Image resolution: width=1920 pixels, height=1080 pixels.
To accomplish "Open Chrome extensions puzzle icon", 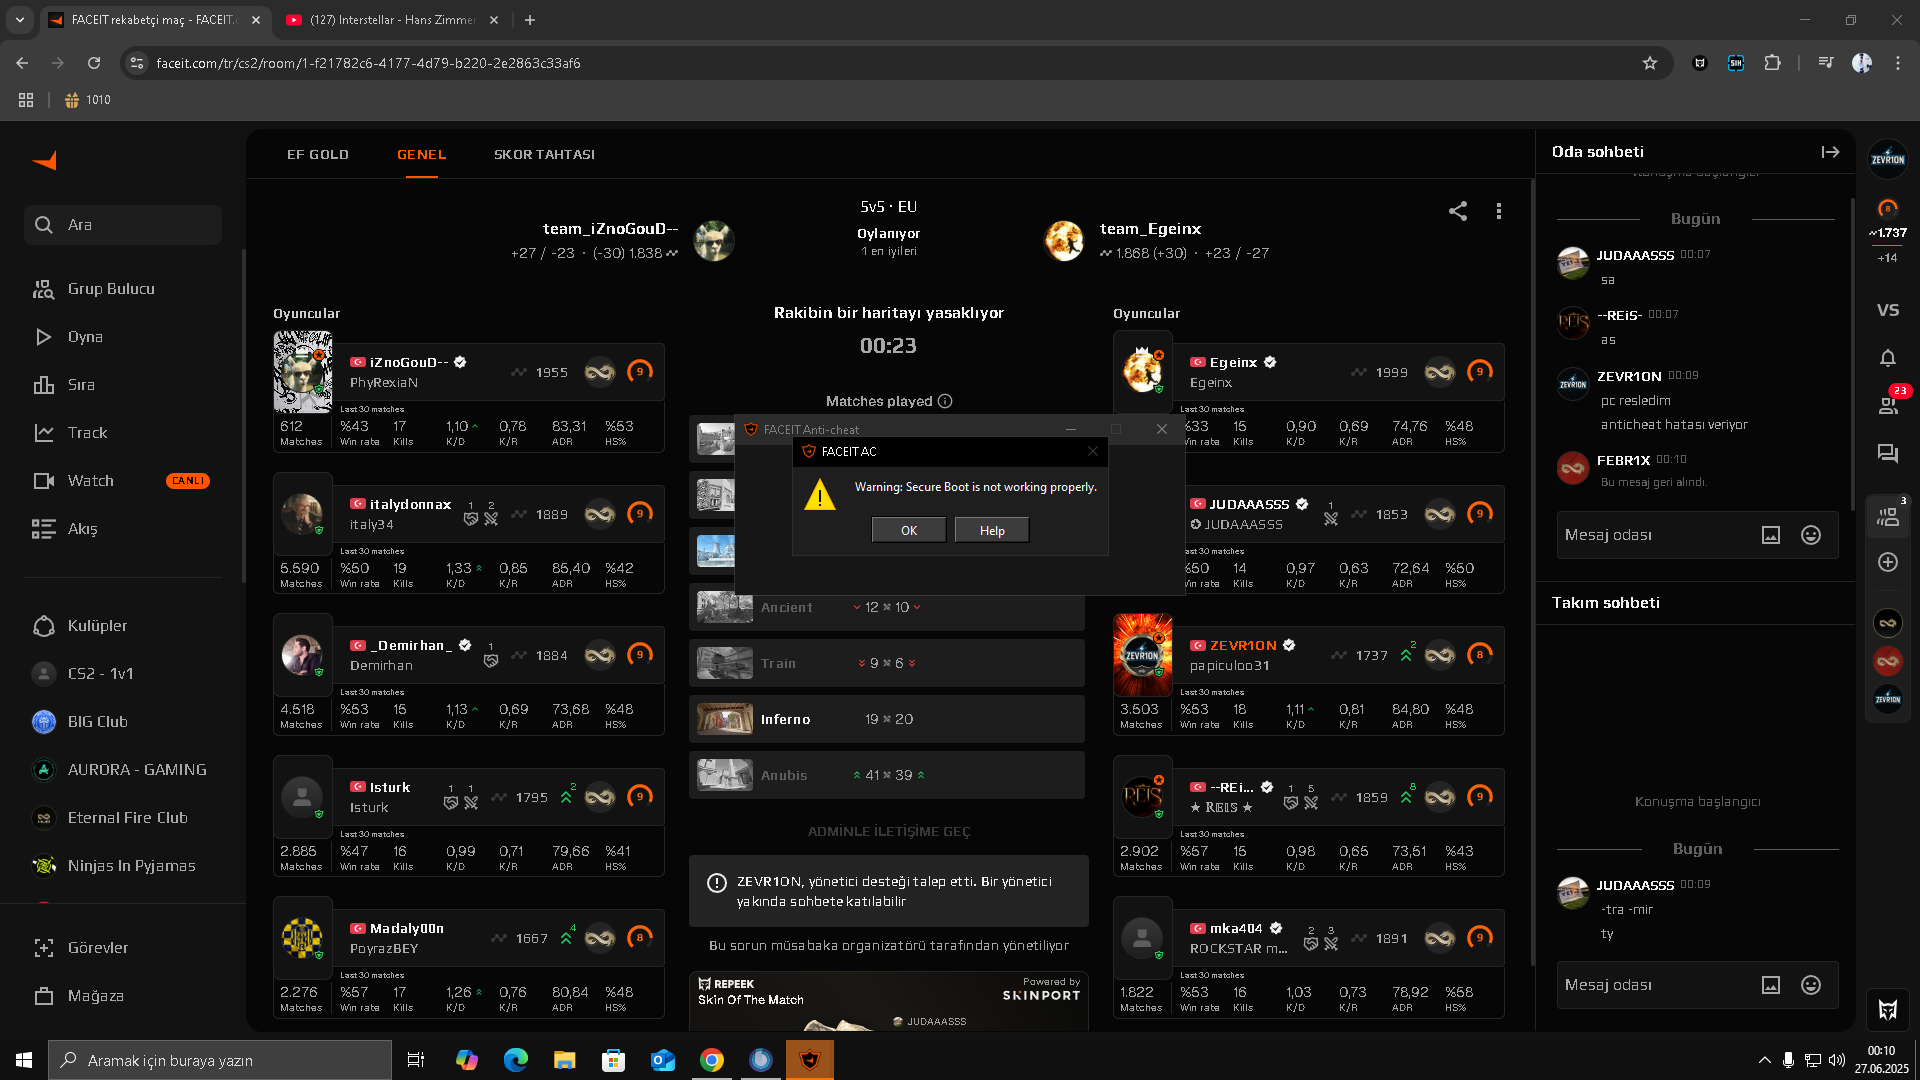I will [1773, 63].
